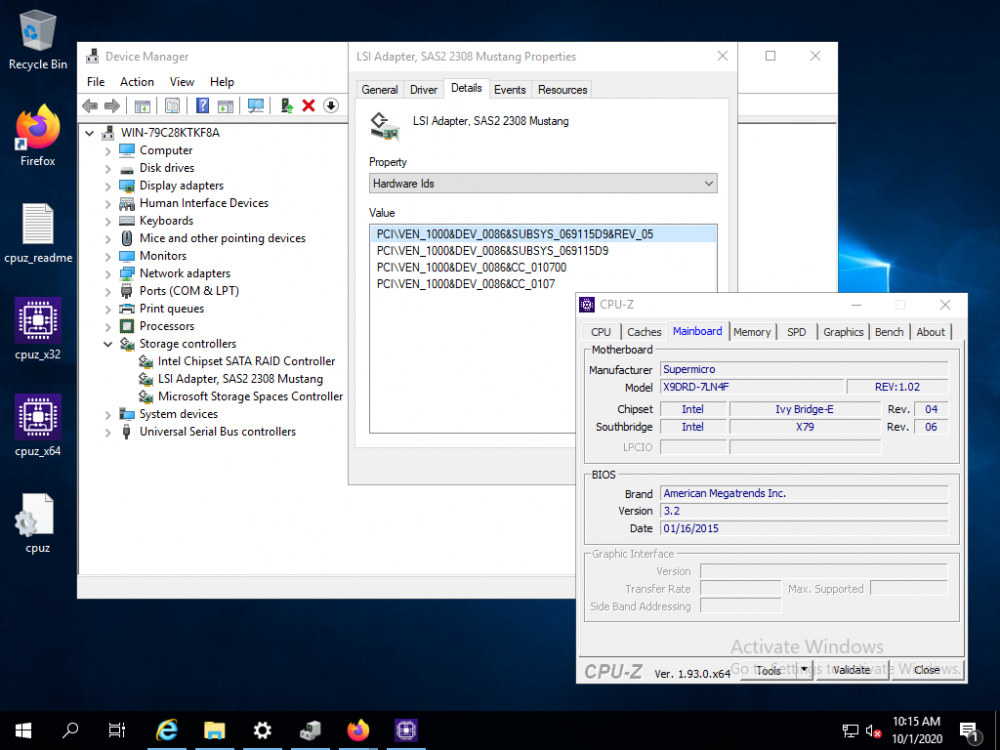Click the update driver toolbar icon
The height and width of the screenshot is (750, 1000).
coord(286,106)
